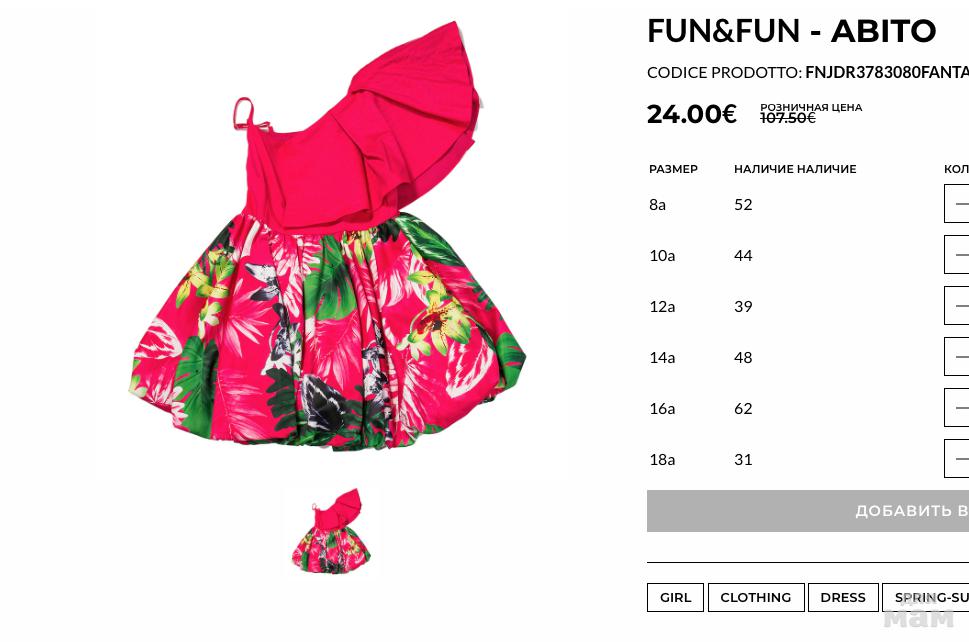Decrease quantity for size 12a
969x642 pixels.
pos(961,306)
